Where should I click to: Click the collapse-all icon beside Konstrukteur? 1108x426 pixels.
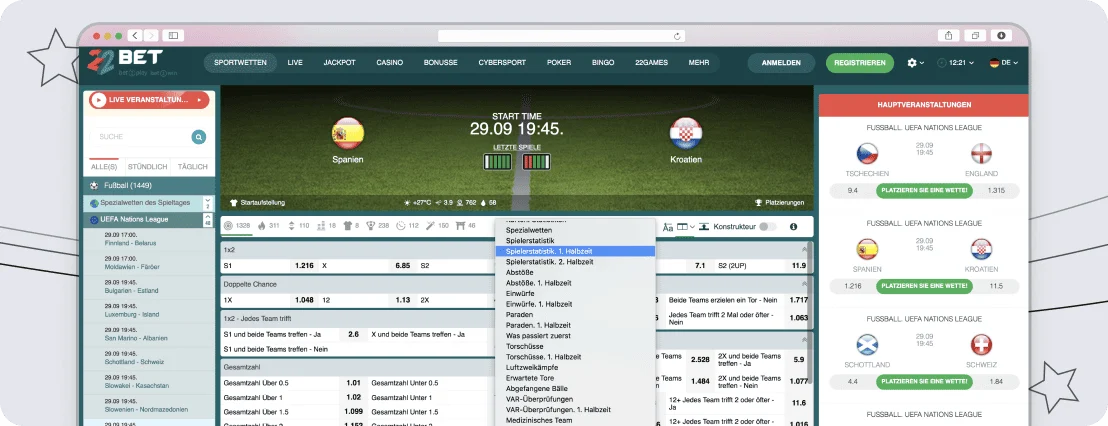click(703, 227)
